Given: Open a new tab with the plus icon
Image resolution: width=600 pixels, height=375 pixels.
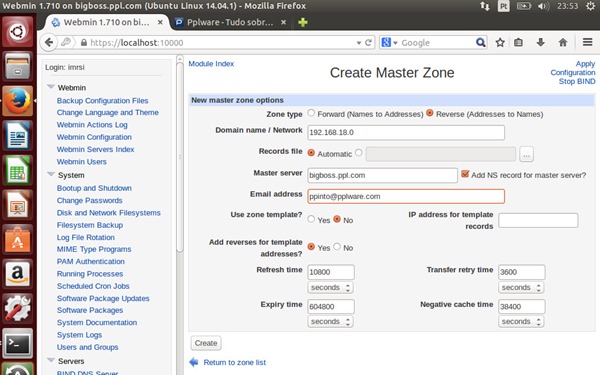Looking at the screenshot, I should [x=303, y=22].
